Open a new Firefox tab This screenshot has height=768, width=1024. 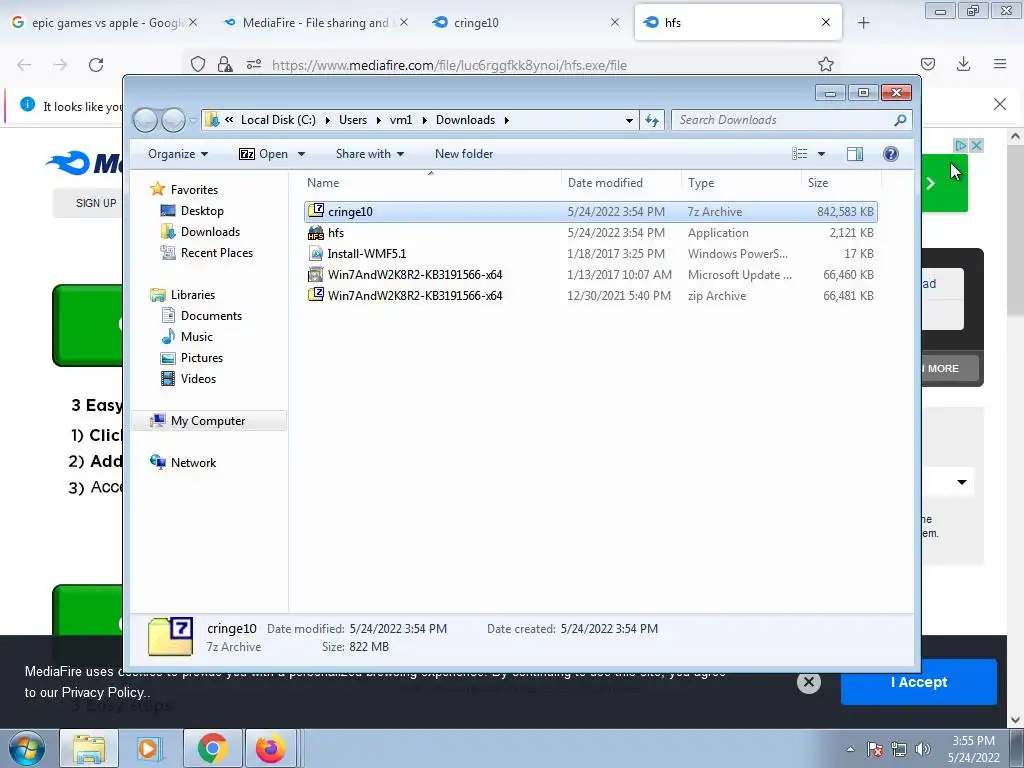point(863,23)
